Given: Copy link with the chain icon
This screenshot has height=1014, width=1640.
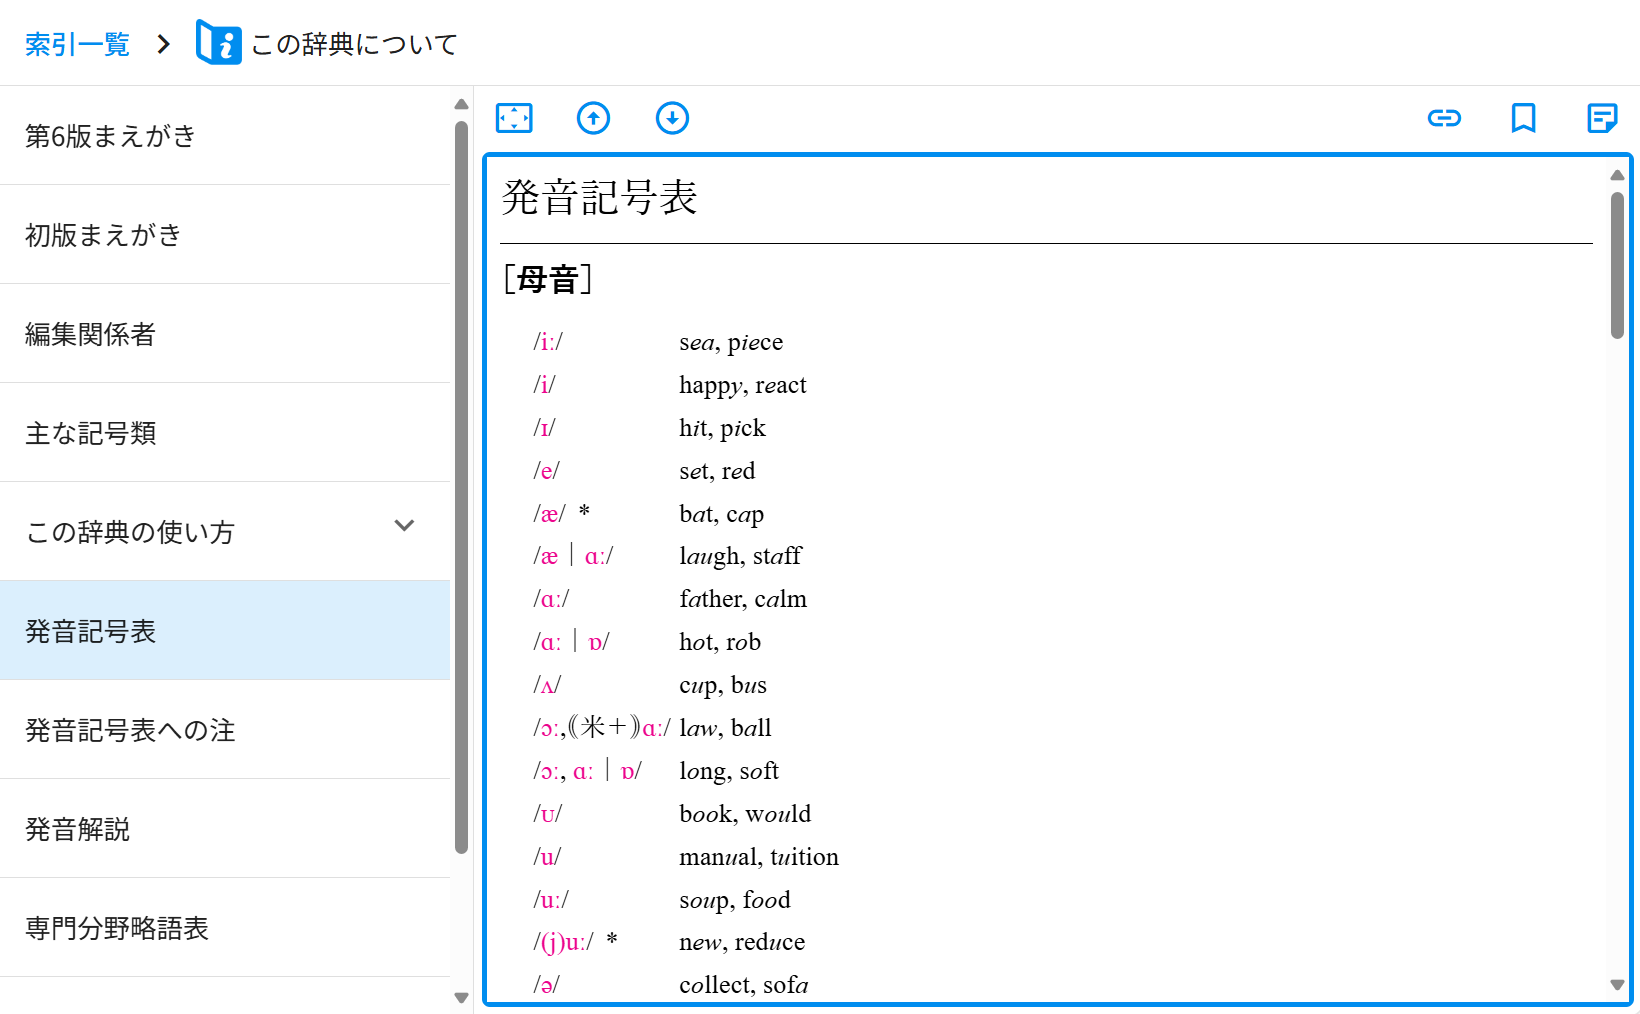Looking at the screenshot, I should (1444, 118).
